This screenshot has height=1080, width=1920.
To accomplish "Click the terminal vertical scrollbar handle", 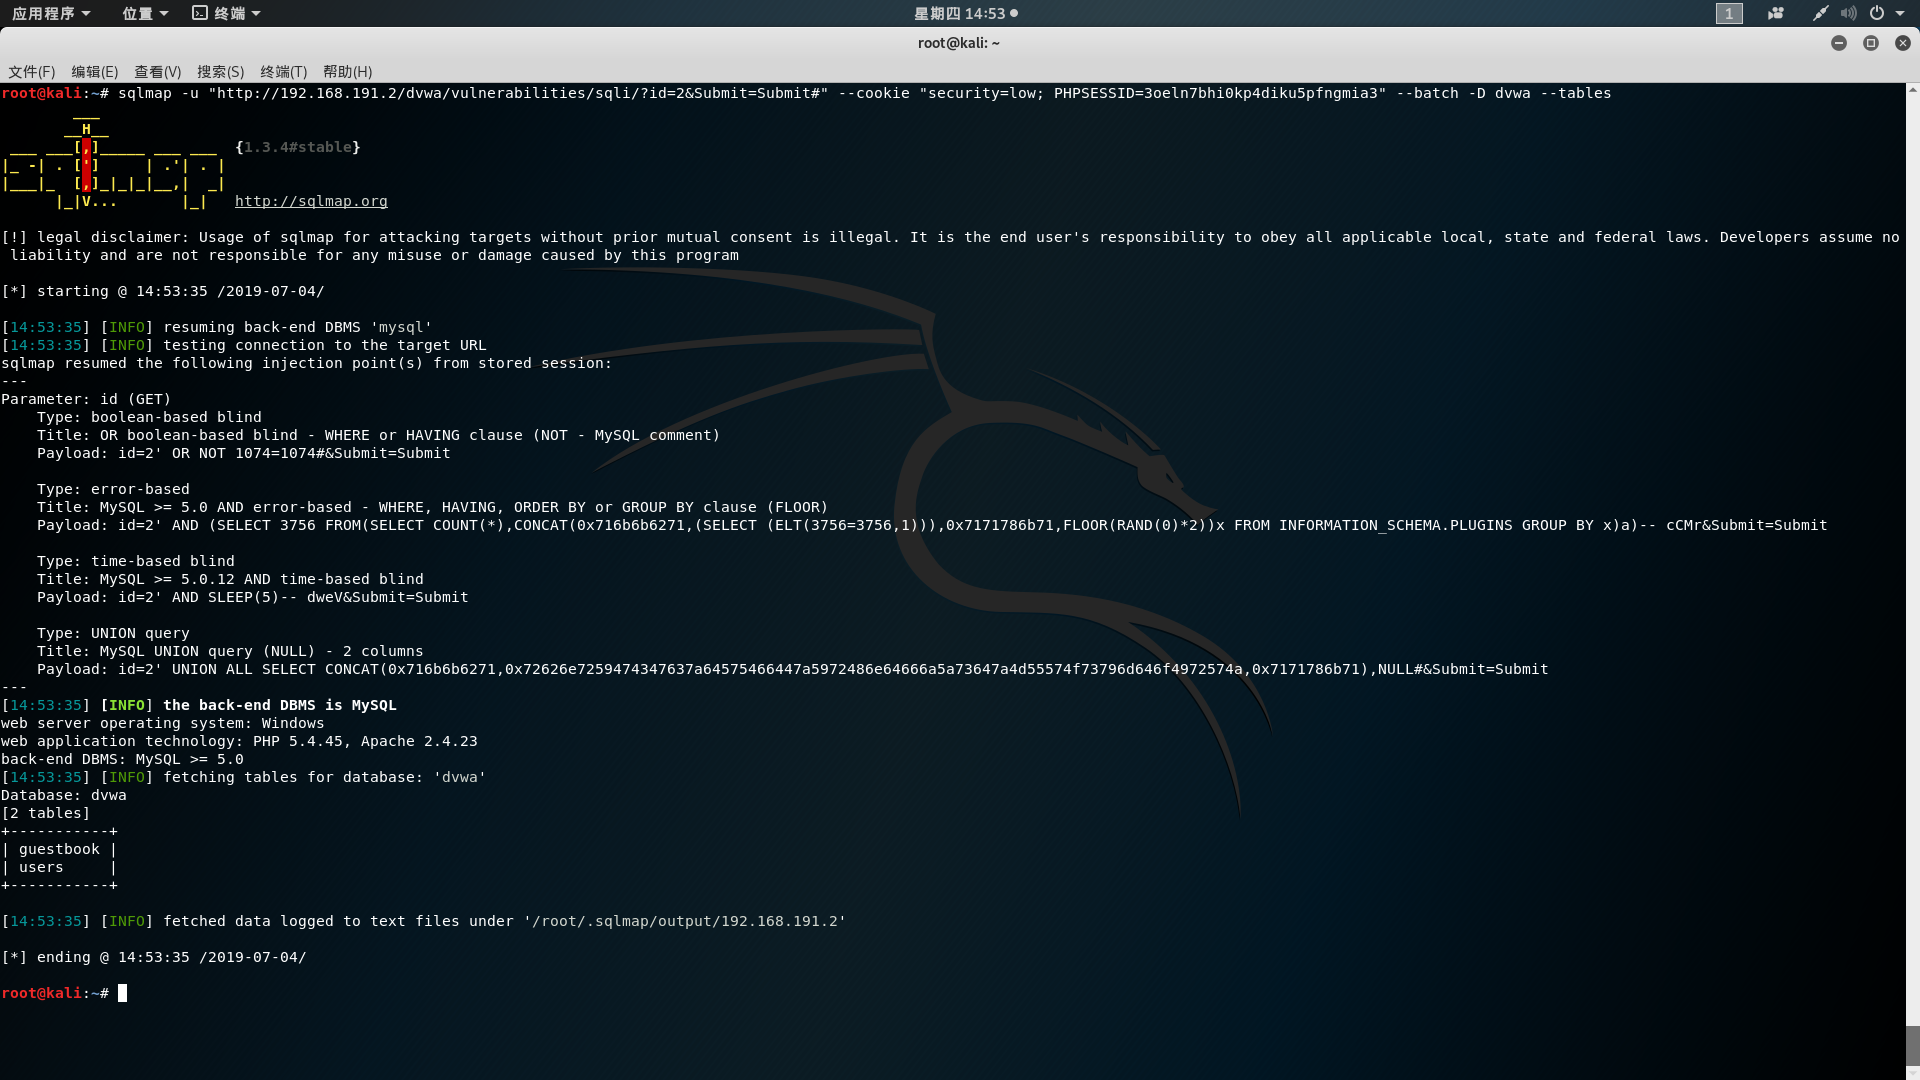I will [x=1912, y=1045].
